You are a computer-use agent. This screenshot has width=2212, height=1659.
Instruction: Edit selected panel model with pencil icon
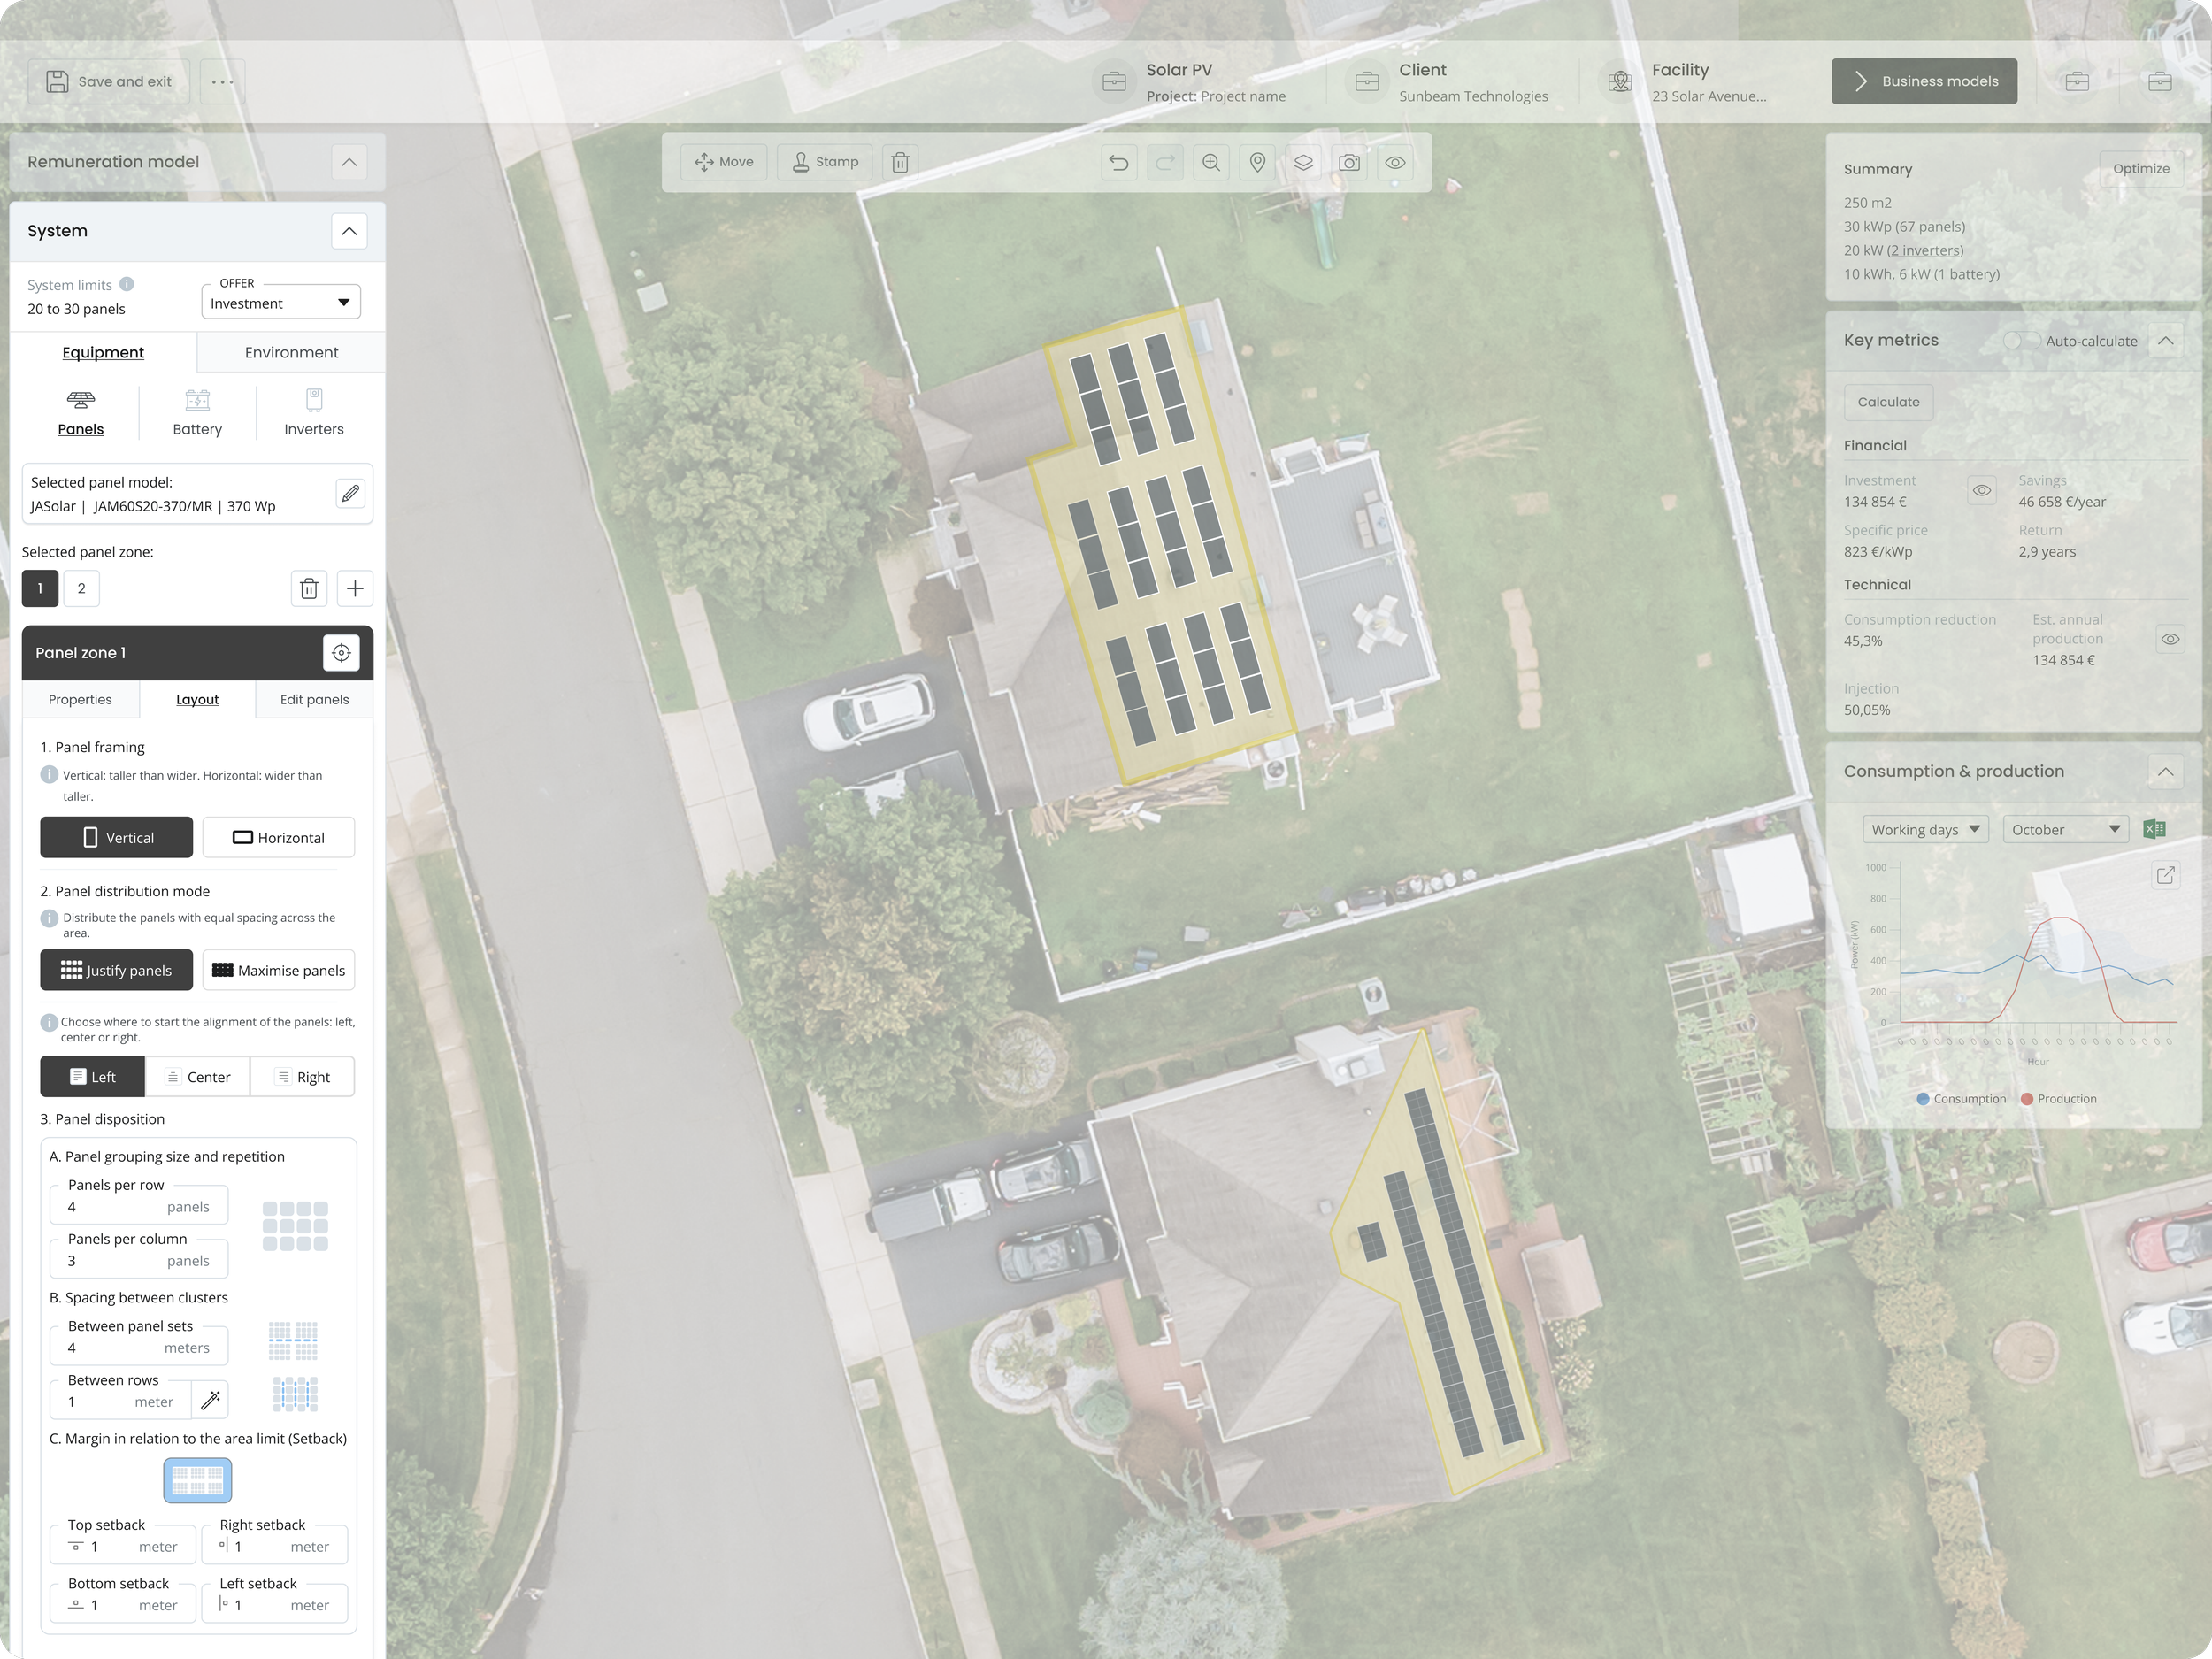click(350, 493)
